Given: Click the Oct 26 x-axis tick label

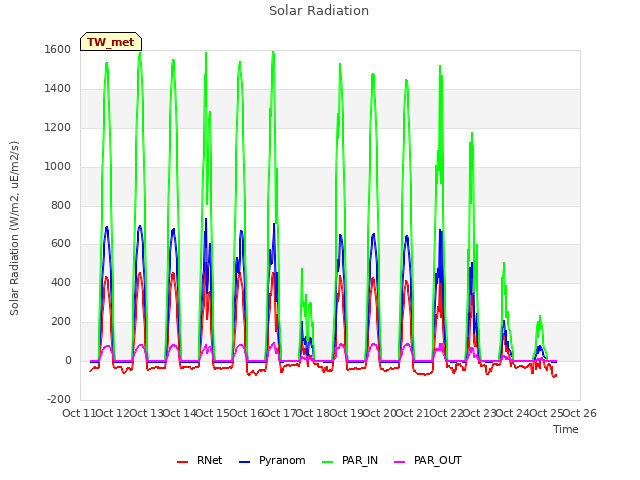Looking at the screenshot, I should coord(580,413).
